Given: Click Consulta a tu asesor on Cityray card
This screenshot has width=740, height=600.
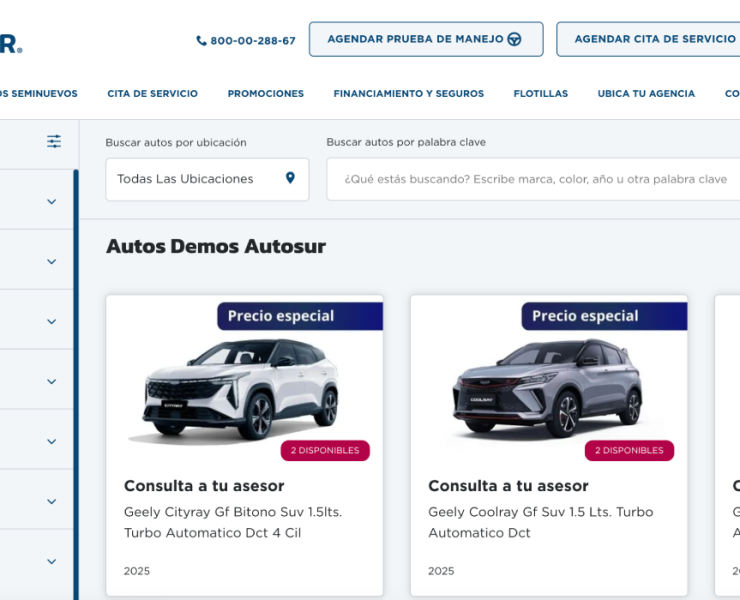Looking at the screenshot, I should (x=204, y=486).
